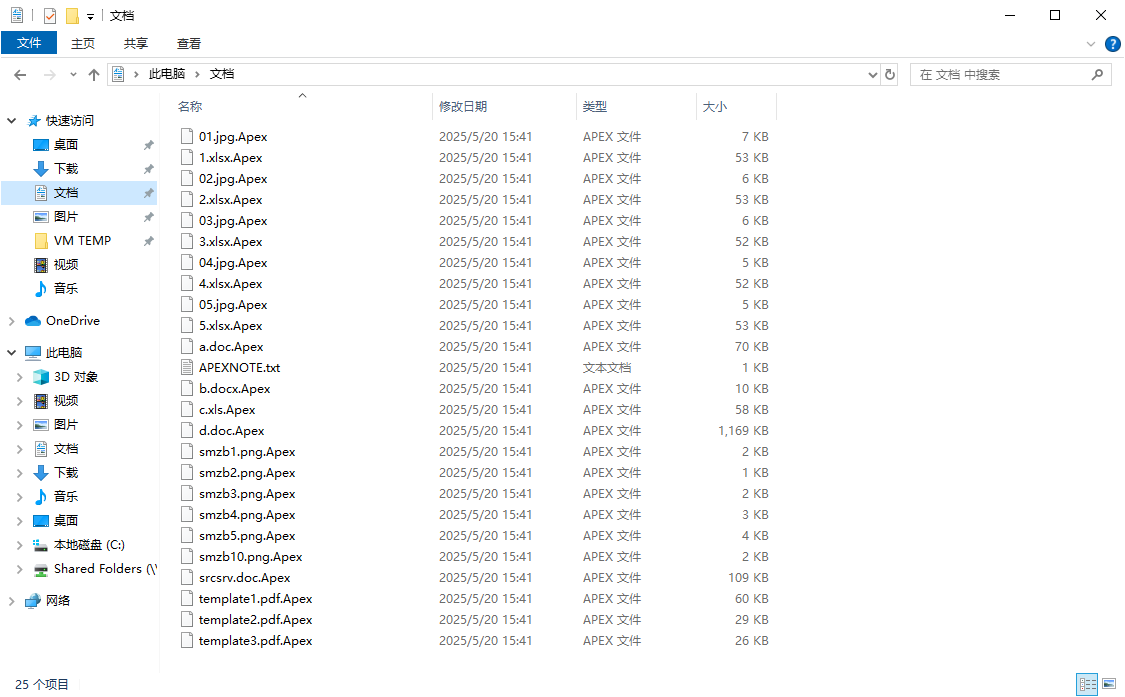This screenshot has height=697, width=1125.
Task: Expand the ribbon with the chevron
Action: 1091,44
